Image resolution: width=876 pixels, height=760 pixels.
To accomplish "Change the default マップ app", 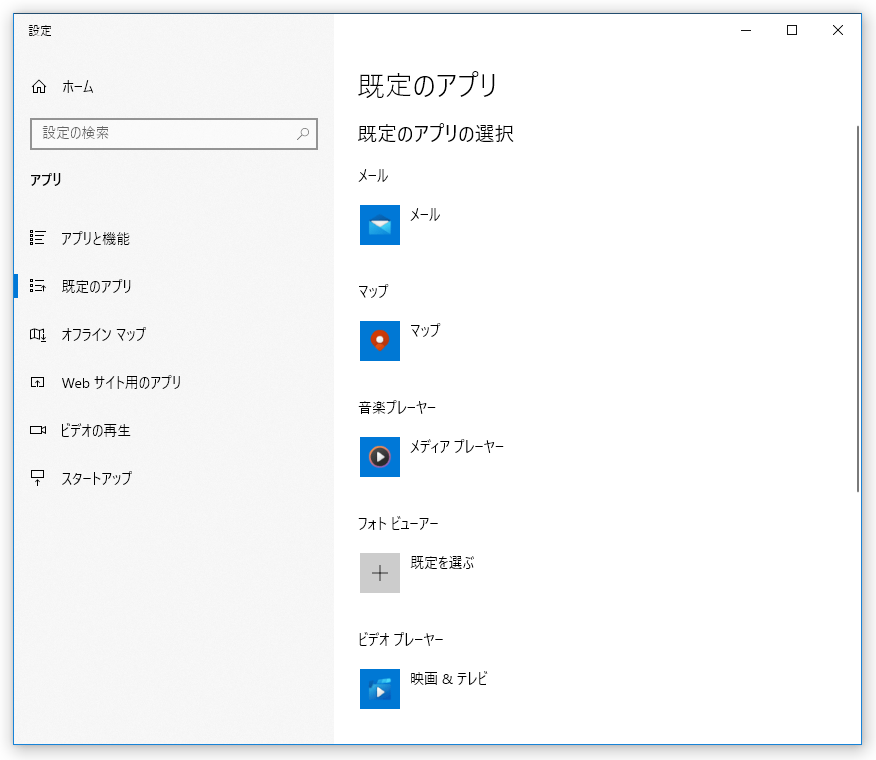I will (425, 330).
